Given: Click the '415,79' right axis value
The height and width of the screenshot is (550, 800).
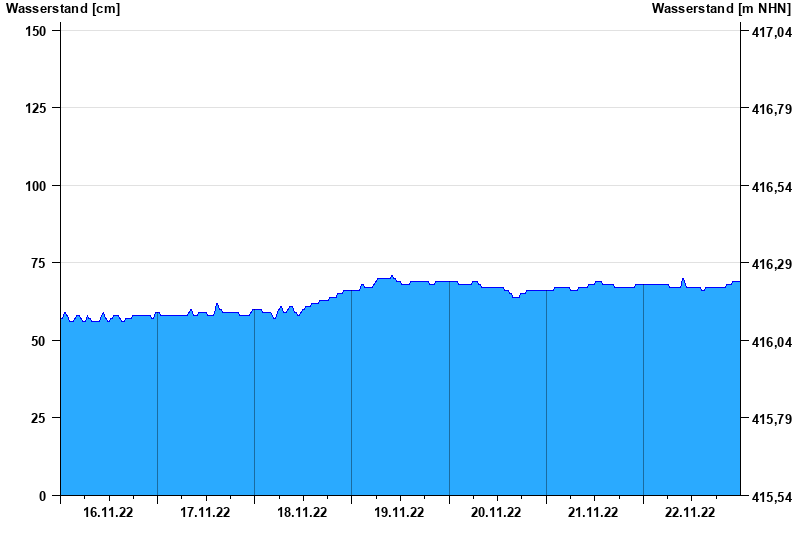Looking at the screenshot, I should pyautogui.click(x=772, y=419).
